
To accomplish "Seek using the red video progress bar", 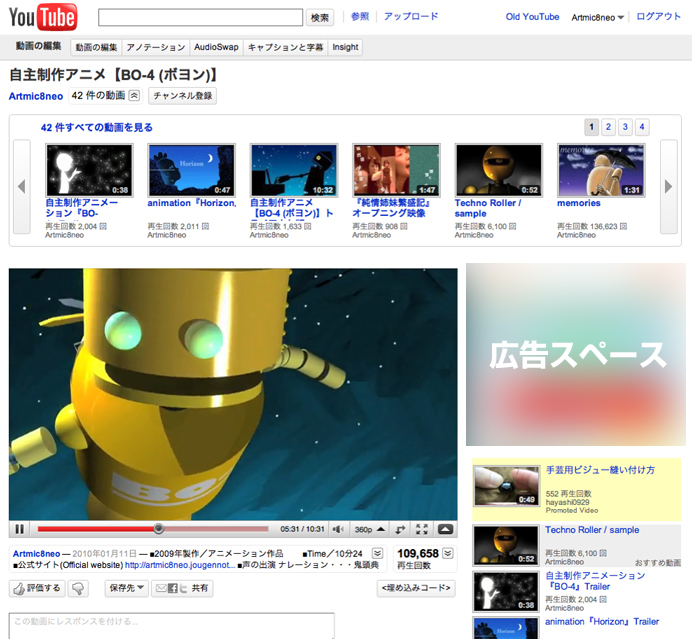I will point(153,529).
